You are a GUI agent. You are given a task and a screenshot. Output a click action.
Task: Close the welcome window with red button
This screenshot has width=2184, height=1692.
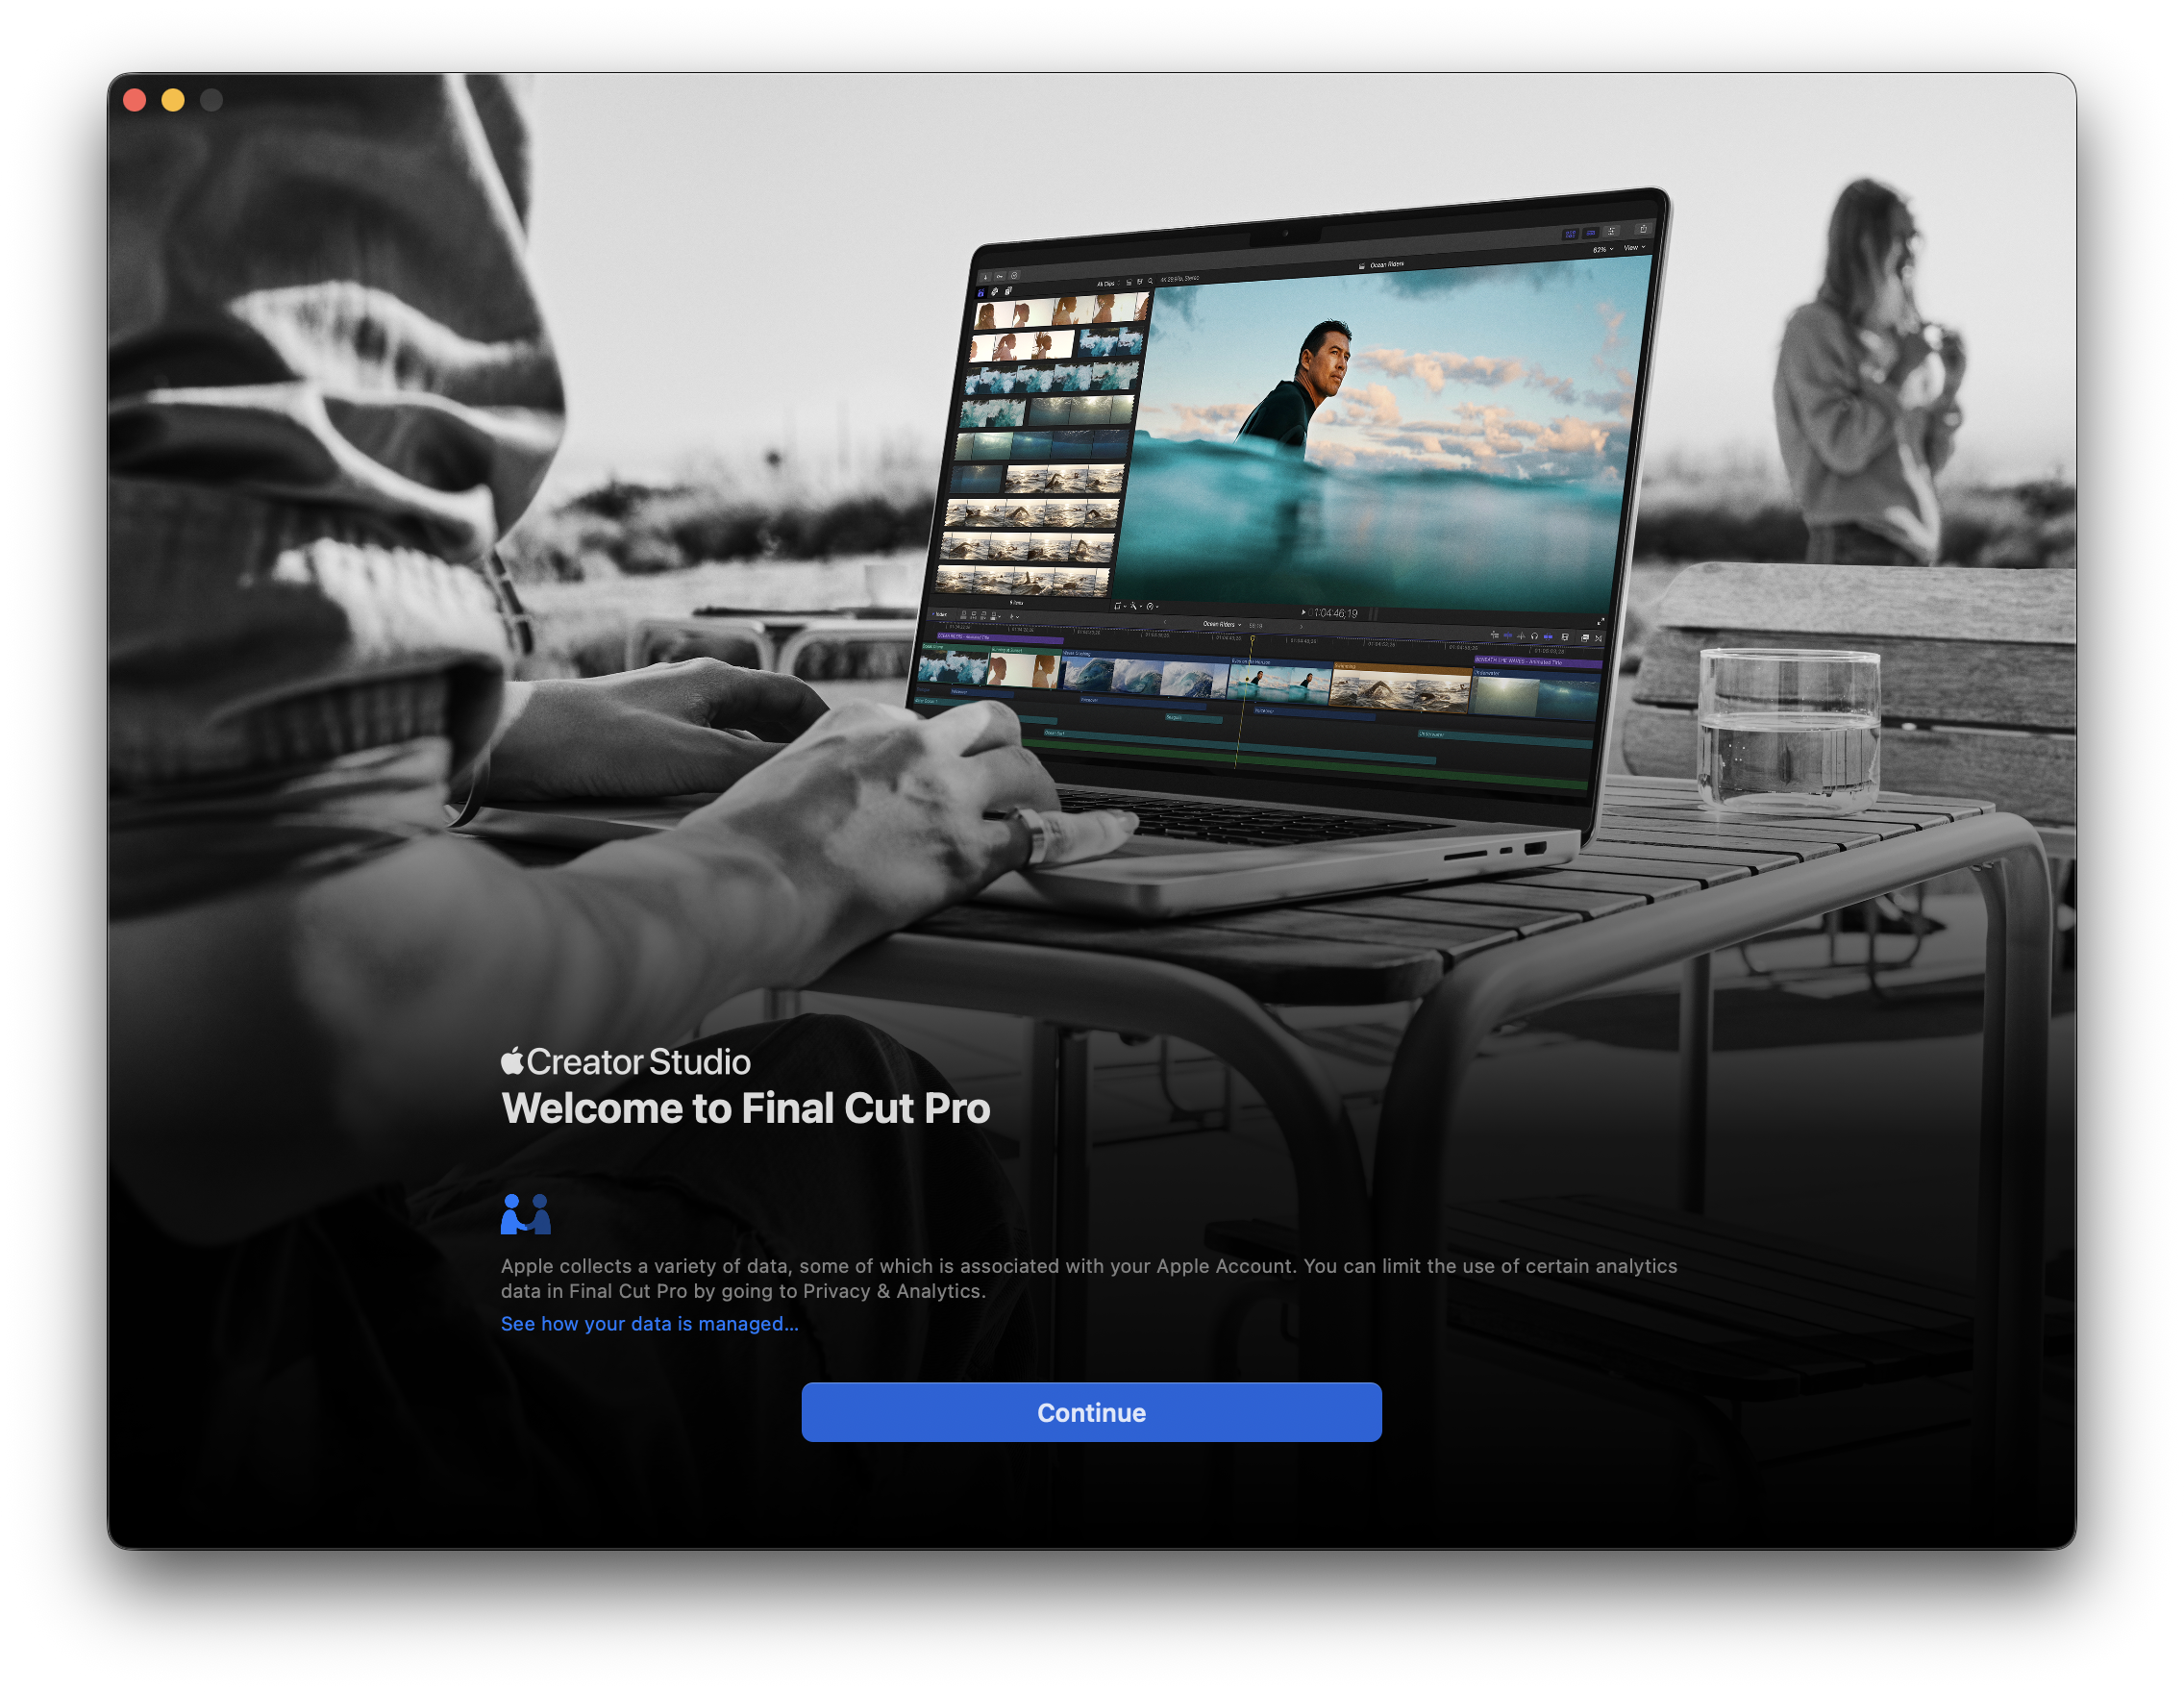(x=135, y=100)
